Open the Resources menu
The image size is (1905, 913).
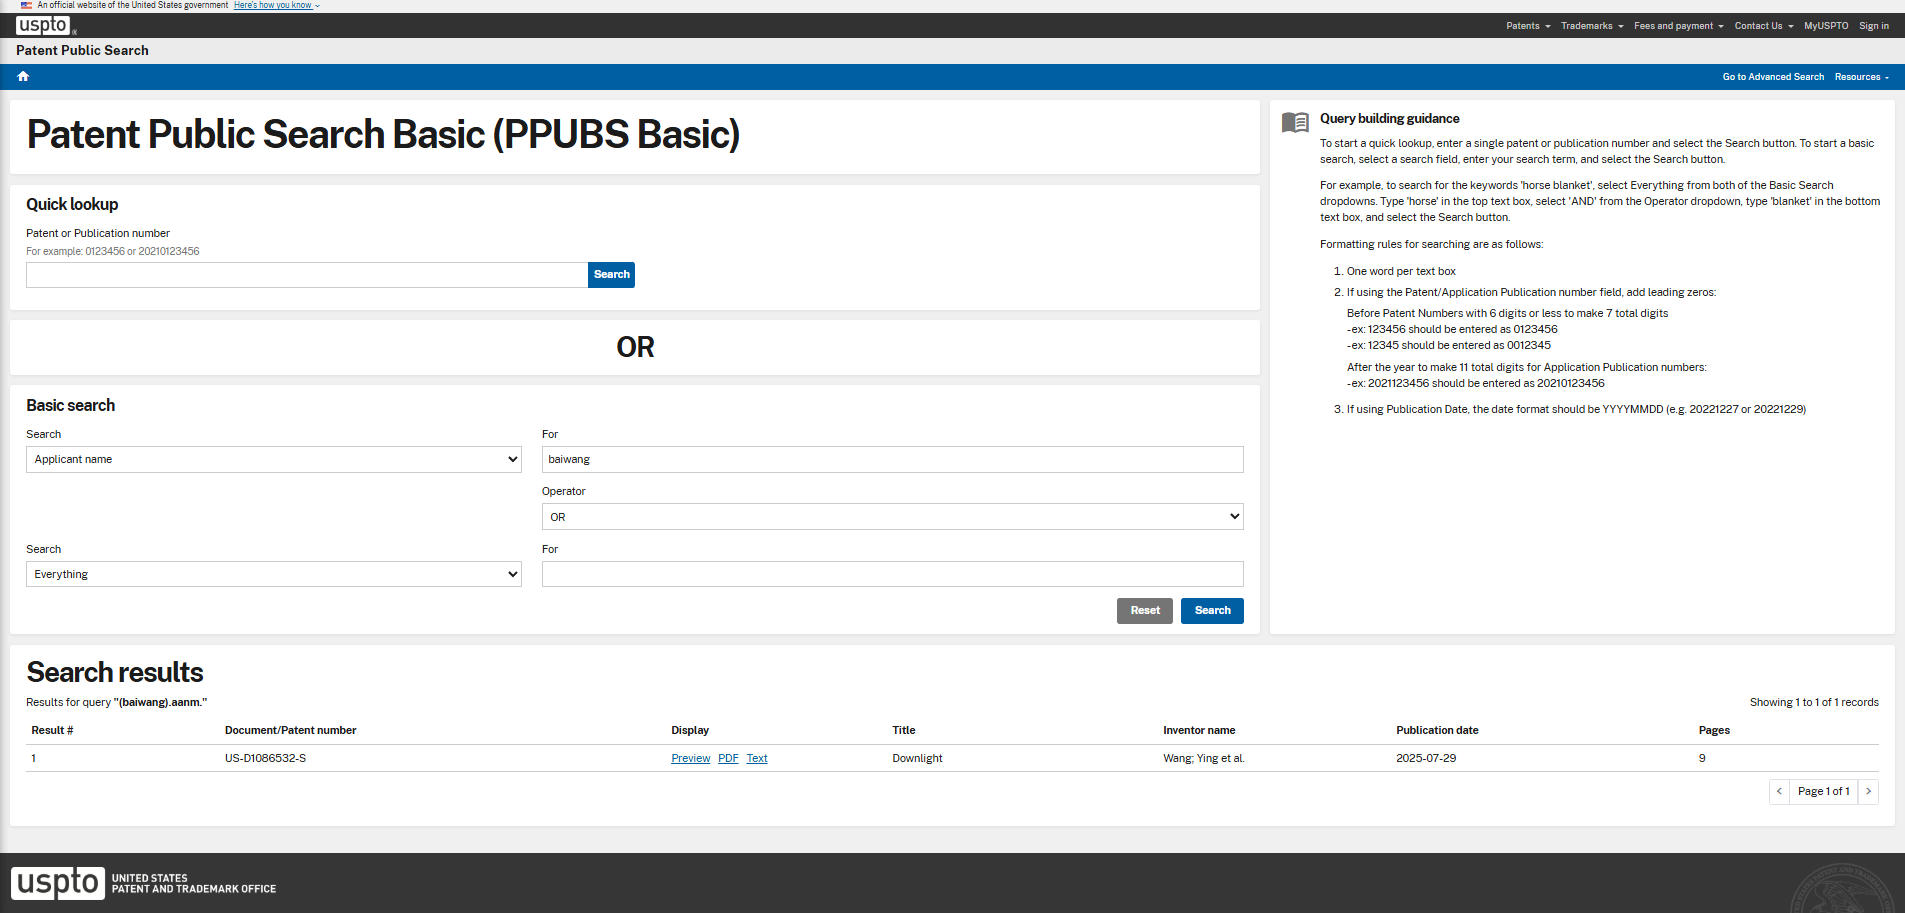1861,77
